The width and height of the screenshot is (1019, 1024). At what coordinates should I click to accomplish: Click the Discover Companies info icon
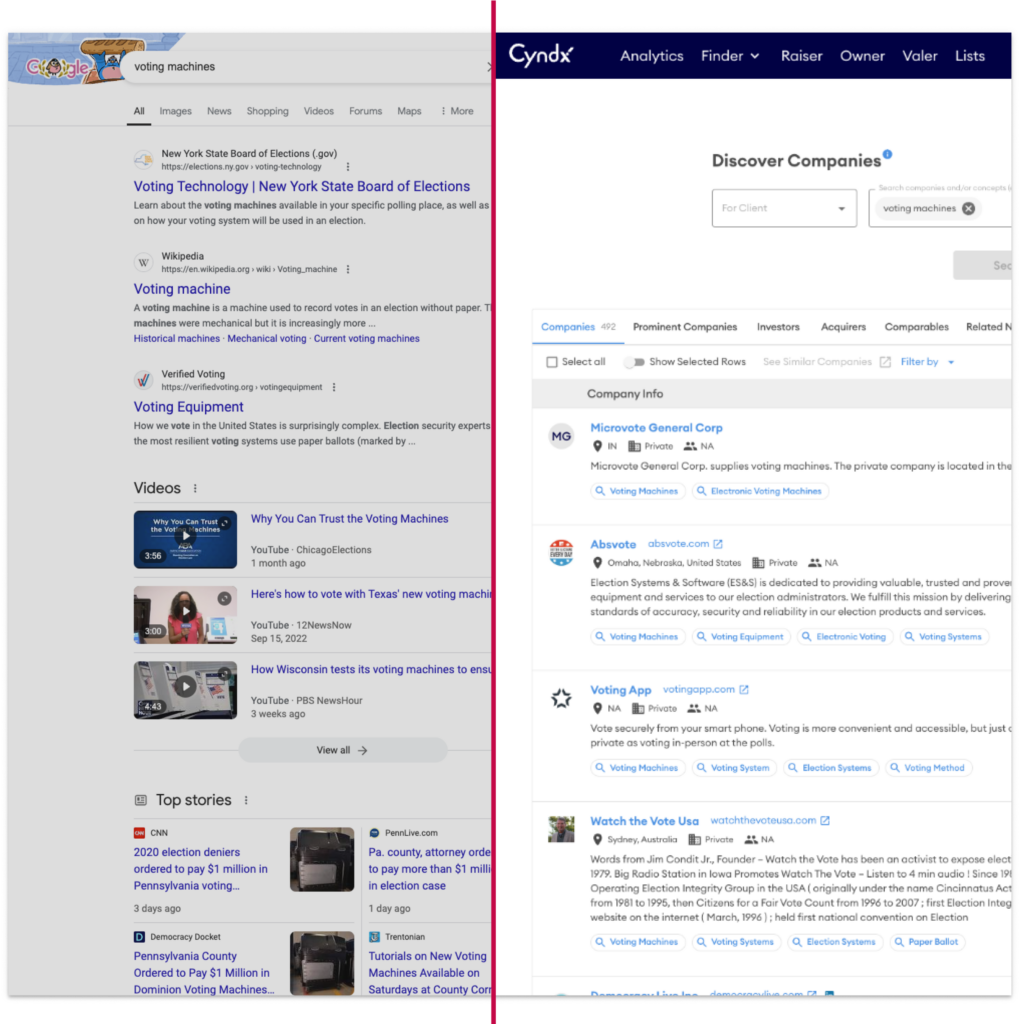(x=887, y=154)
